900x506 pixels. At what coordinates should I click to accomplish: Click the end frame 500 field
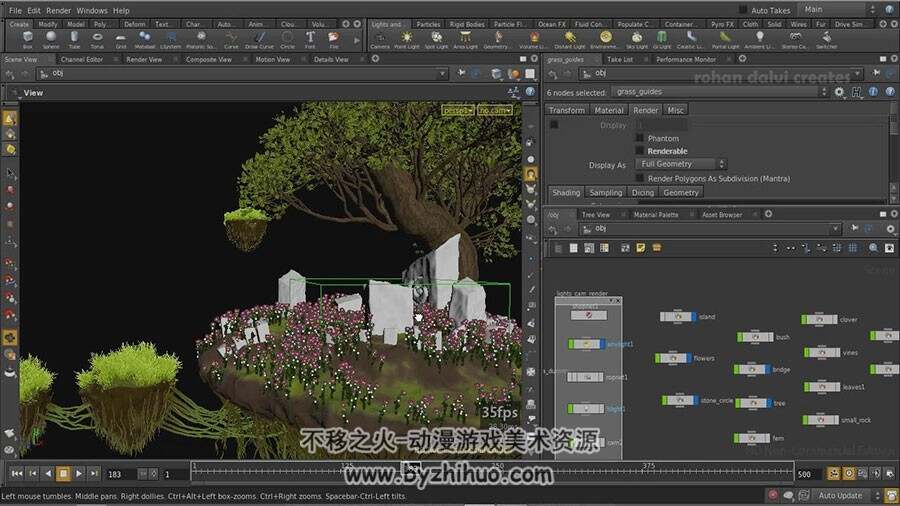(808, 474)
